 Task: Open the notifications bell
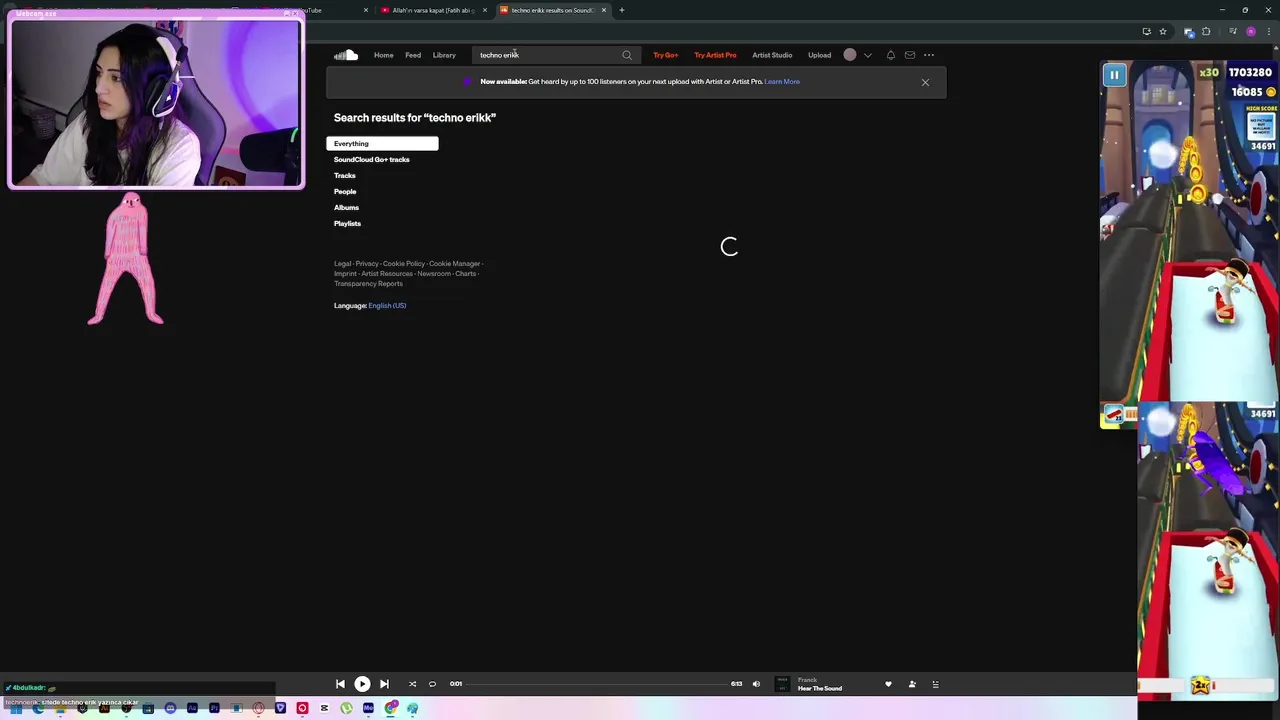tap(890, 55)
